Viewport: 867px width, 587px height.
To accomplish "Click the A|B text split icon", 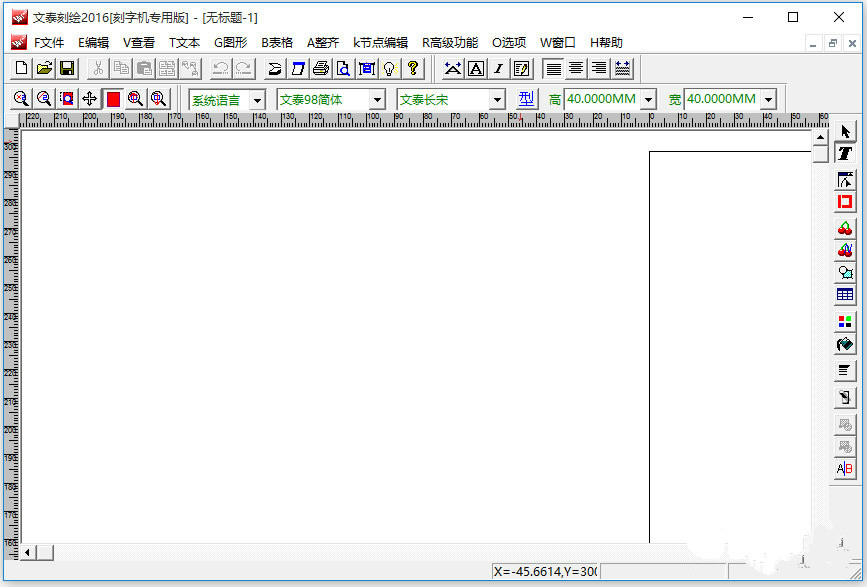I will (845, 469).
